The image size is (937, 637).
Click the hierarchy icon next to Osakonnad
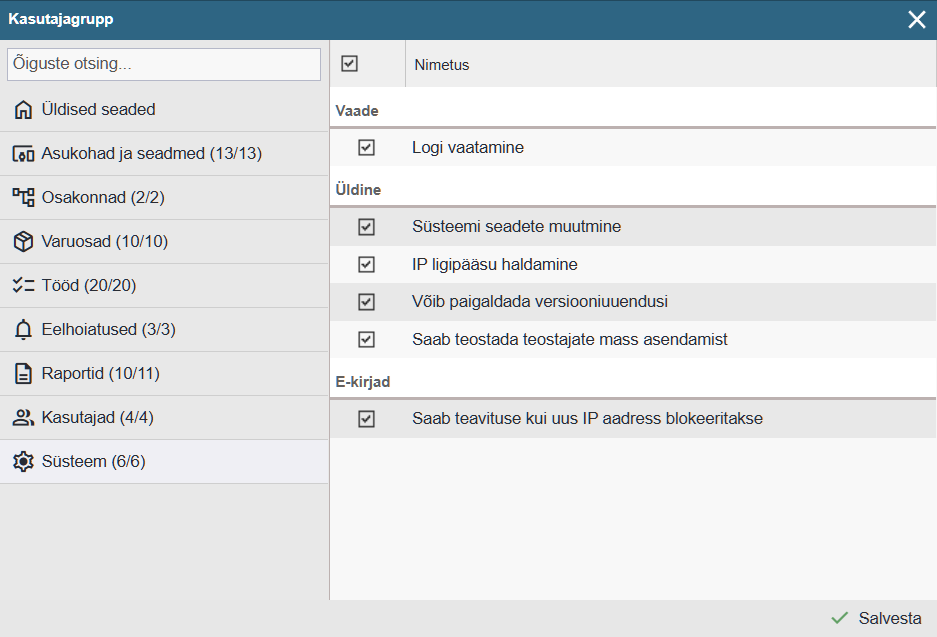[x=23, y=198]
